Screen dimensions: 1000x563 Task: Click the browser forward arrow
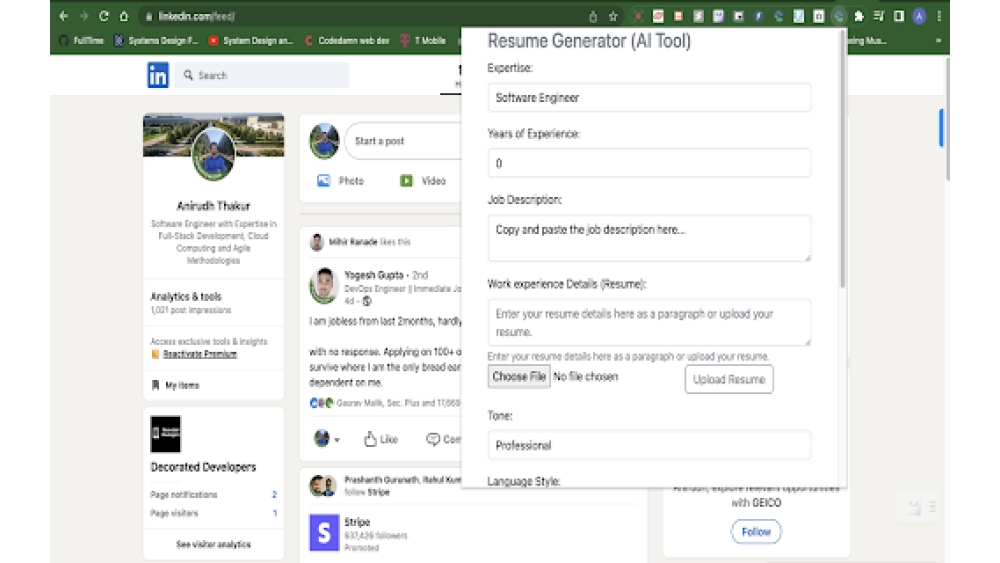pyautogui.click(x=84, y=16)
